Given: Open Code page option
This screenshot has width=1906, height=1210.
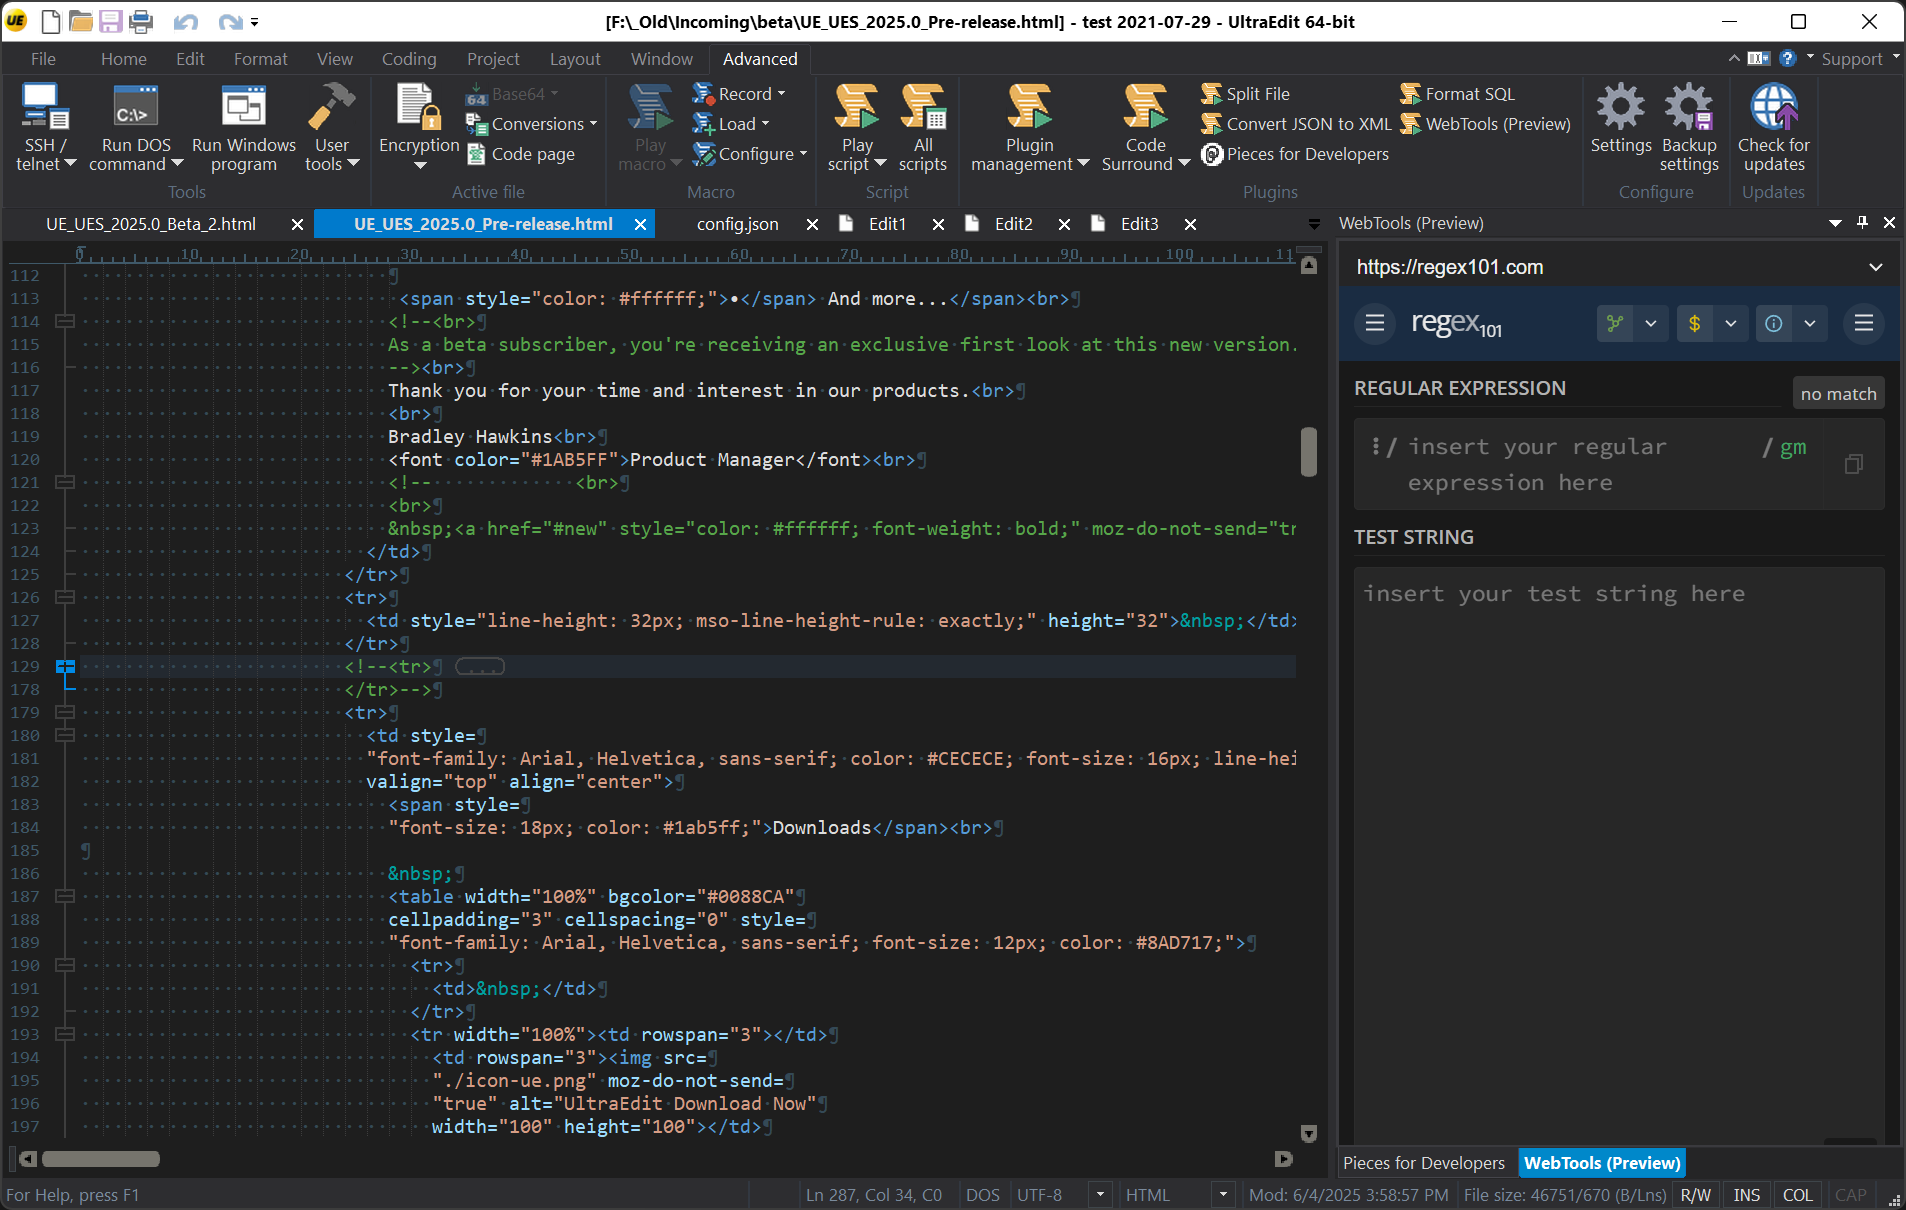Looking at the screenshot, I should (521, 154).
